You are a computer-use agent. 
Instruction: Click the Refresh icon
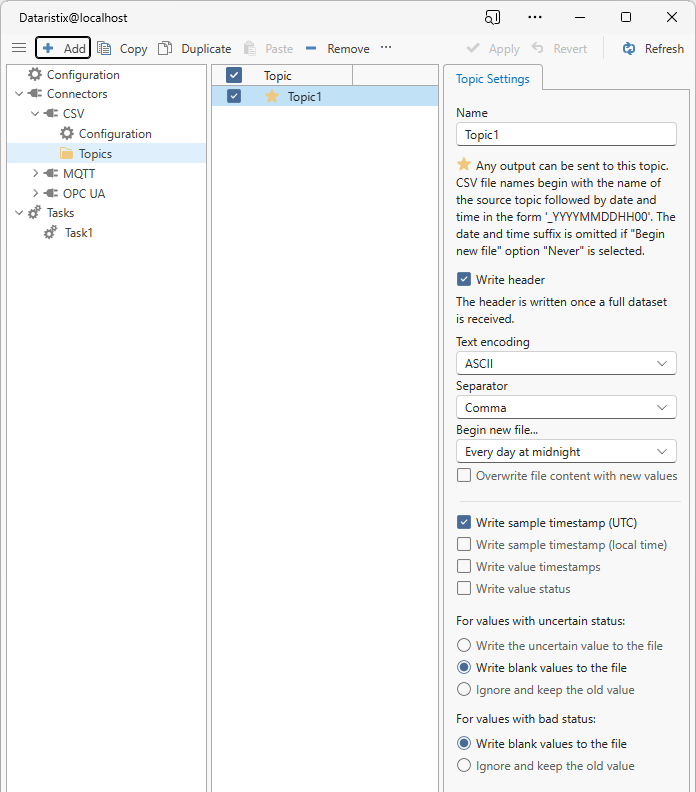629,48
